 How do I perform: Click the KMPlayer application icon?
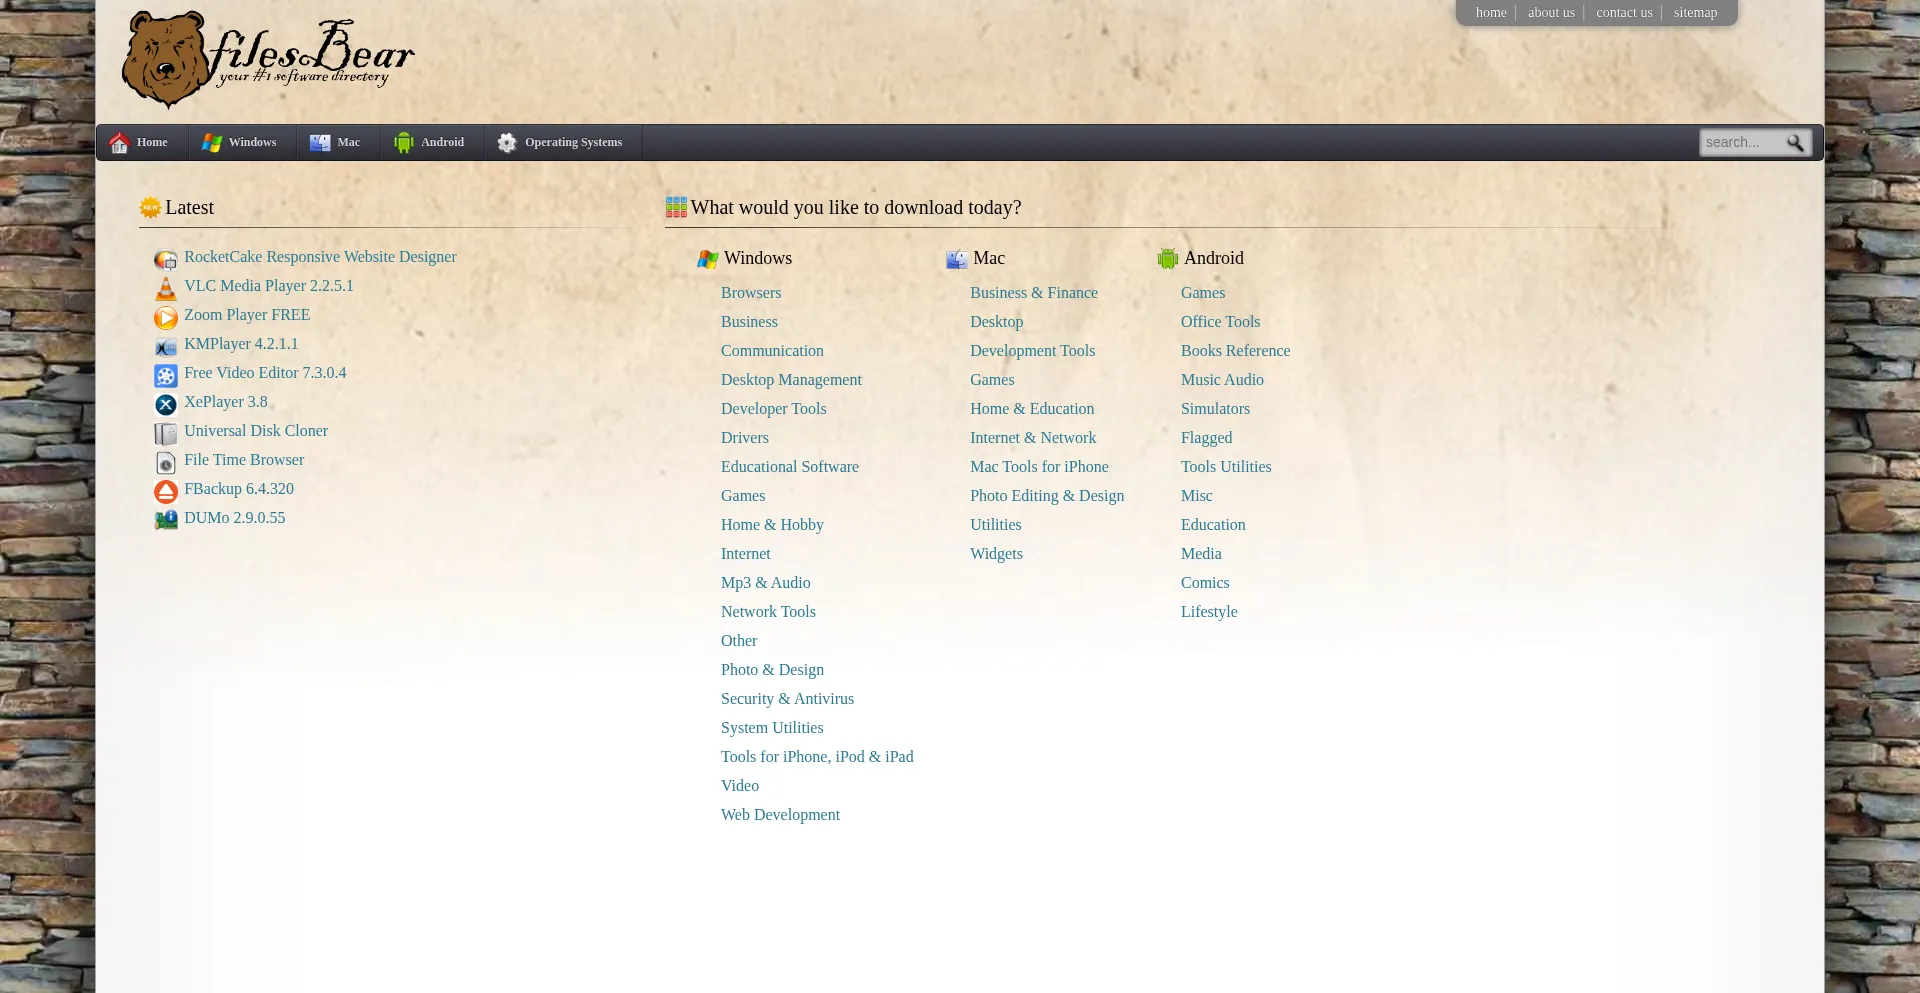point(165,347)
